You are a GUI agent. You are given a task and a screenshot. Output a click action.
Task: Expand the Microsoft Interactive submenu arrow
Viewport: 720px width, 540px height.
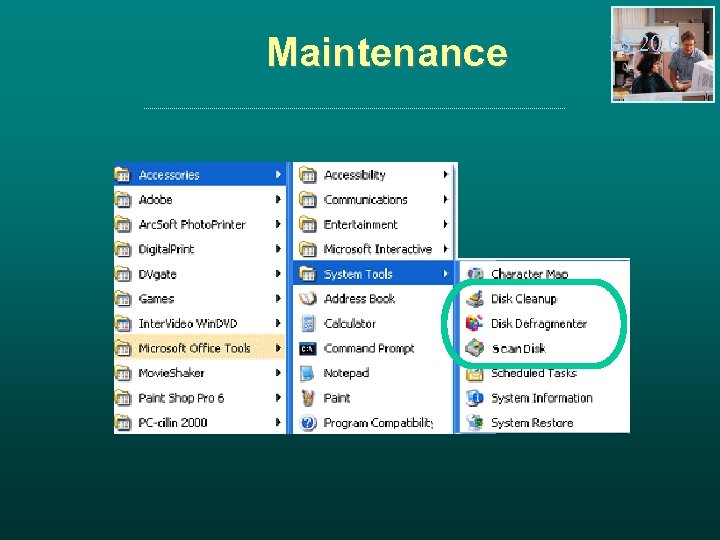pos(445,249)
